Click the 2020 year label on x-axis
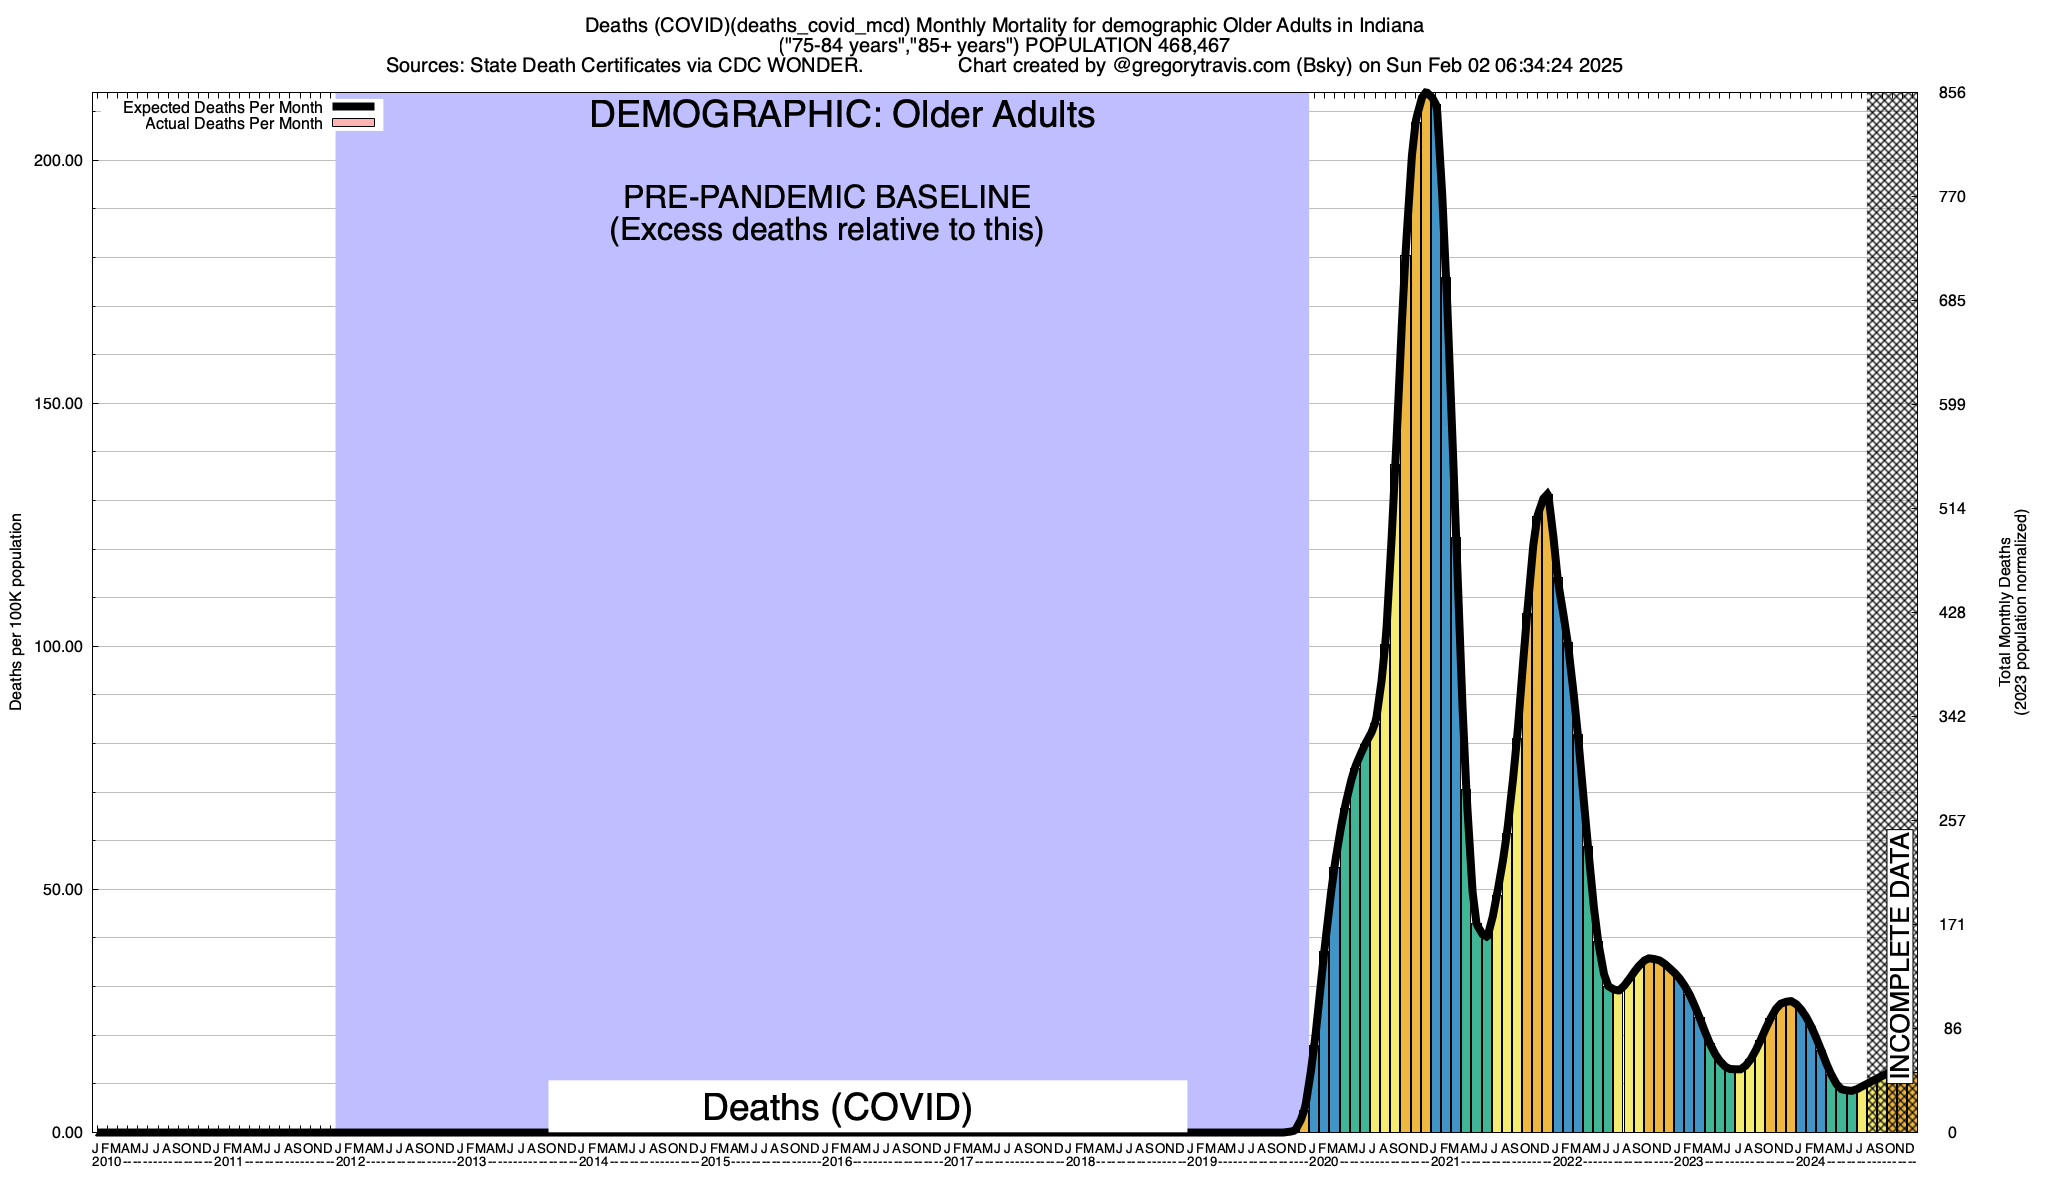Screen dimensions: 2048x1200 1323,1162
